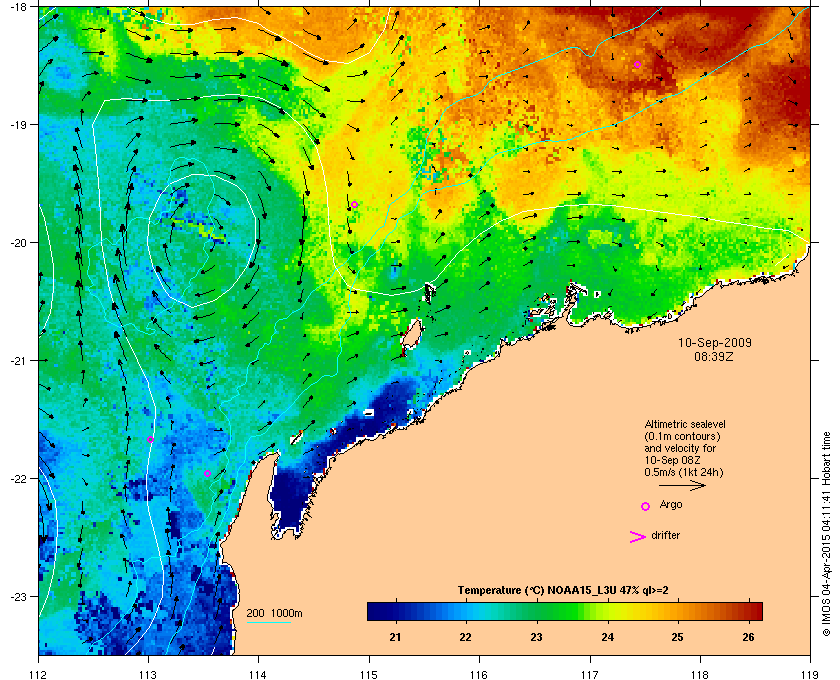The width and height of the screenshot is (840, 680).
Task: Click the latitude axis label -18
Action: pyautogui.click(x=18, y=7)
